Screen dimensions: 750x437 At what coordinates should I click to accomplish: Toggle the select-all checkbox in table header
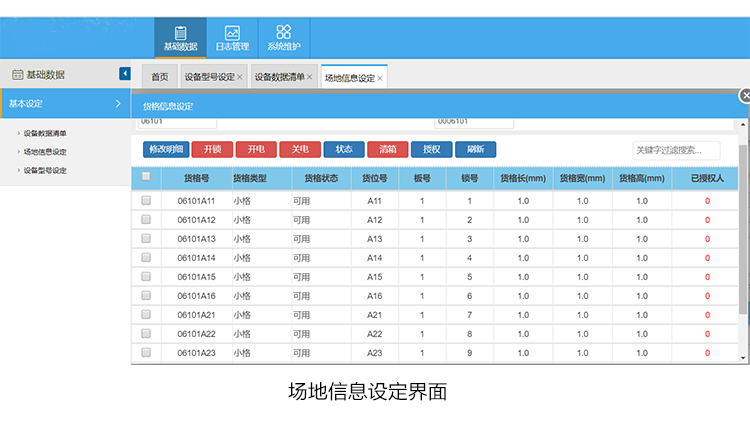click(x=146, y=177)
